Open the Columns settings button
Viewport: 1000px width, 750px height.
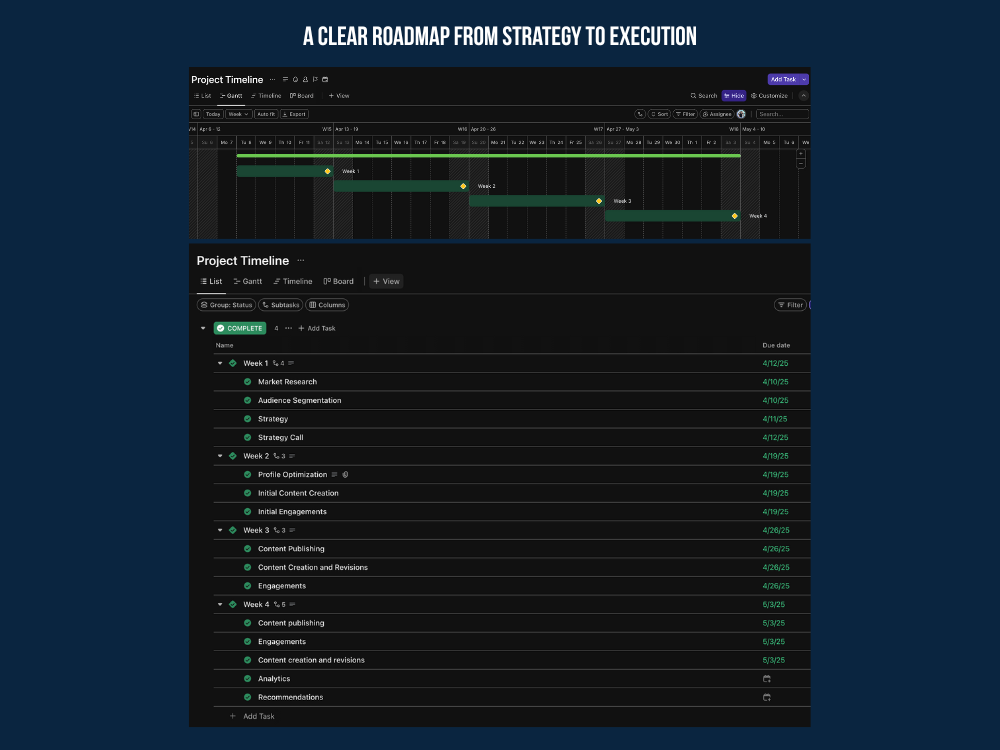[327, 305]
